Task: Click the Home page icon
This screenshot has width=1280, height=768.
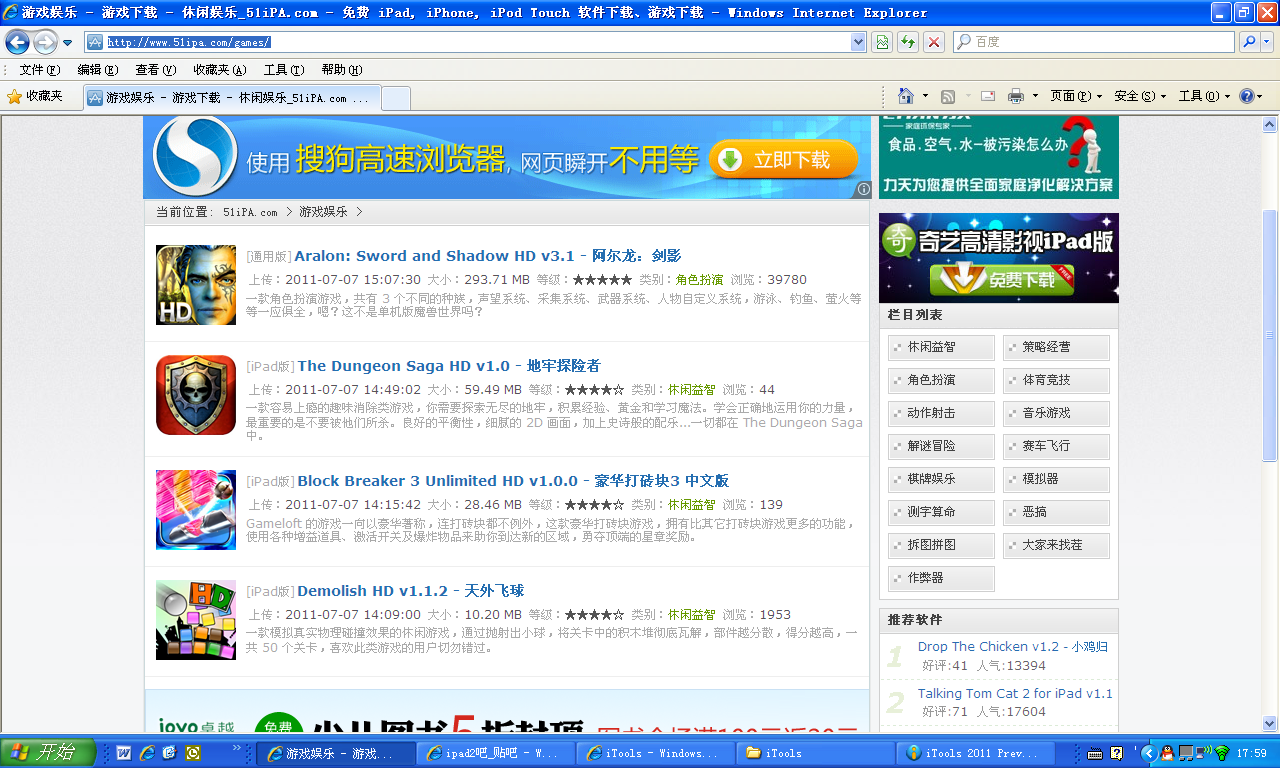Action: (x=906, y=96)
